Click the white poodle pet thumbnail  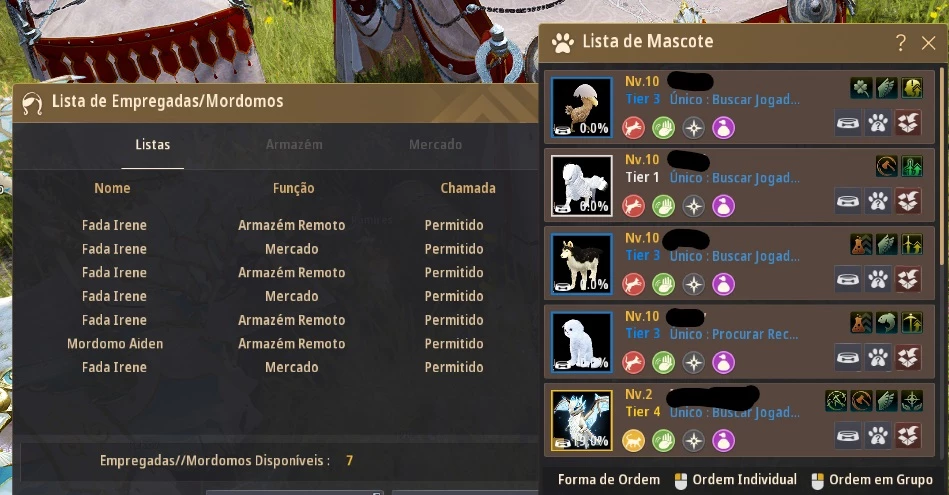tap(582, 185)
